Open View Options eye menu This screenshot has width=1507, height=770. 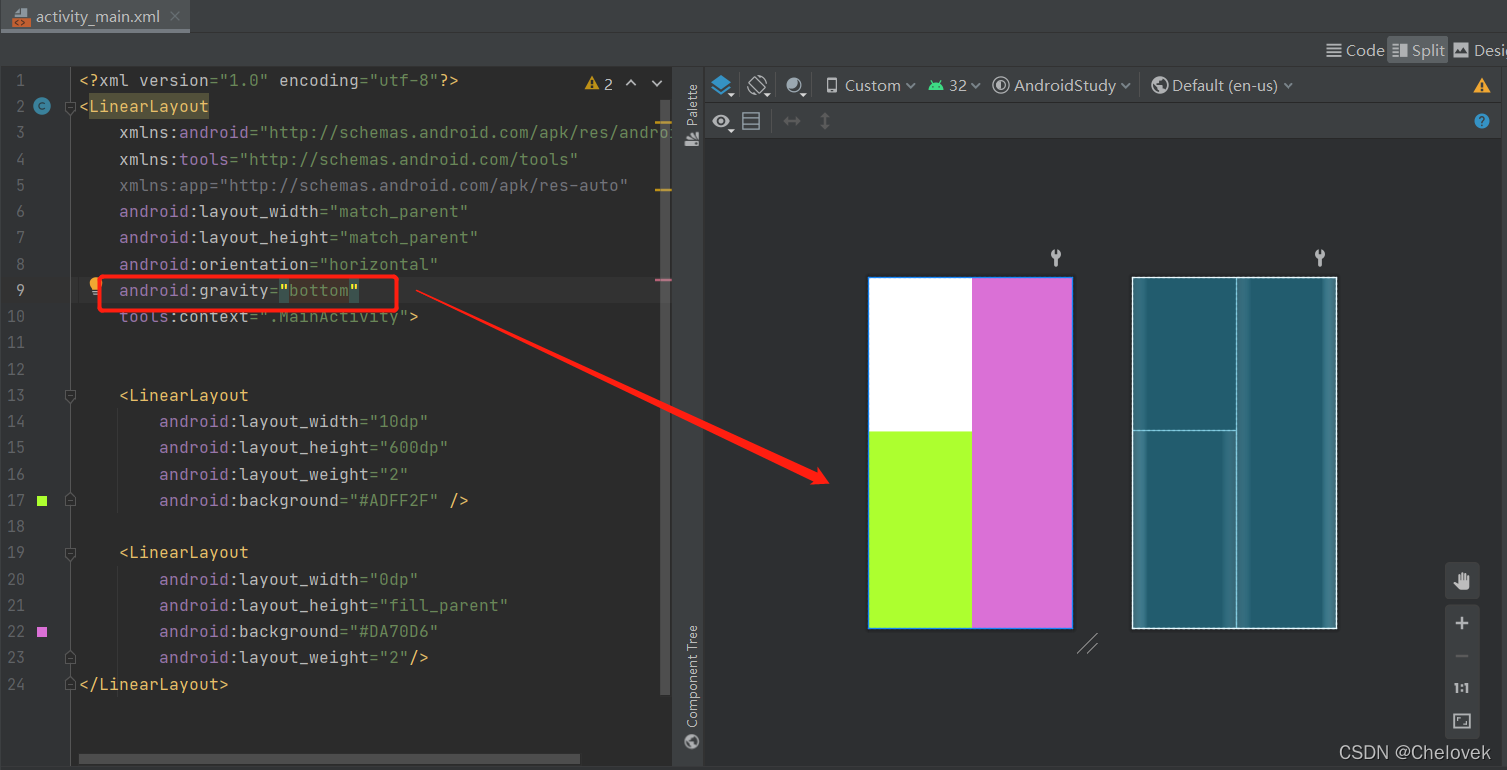[722, 122]
